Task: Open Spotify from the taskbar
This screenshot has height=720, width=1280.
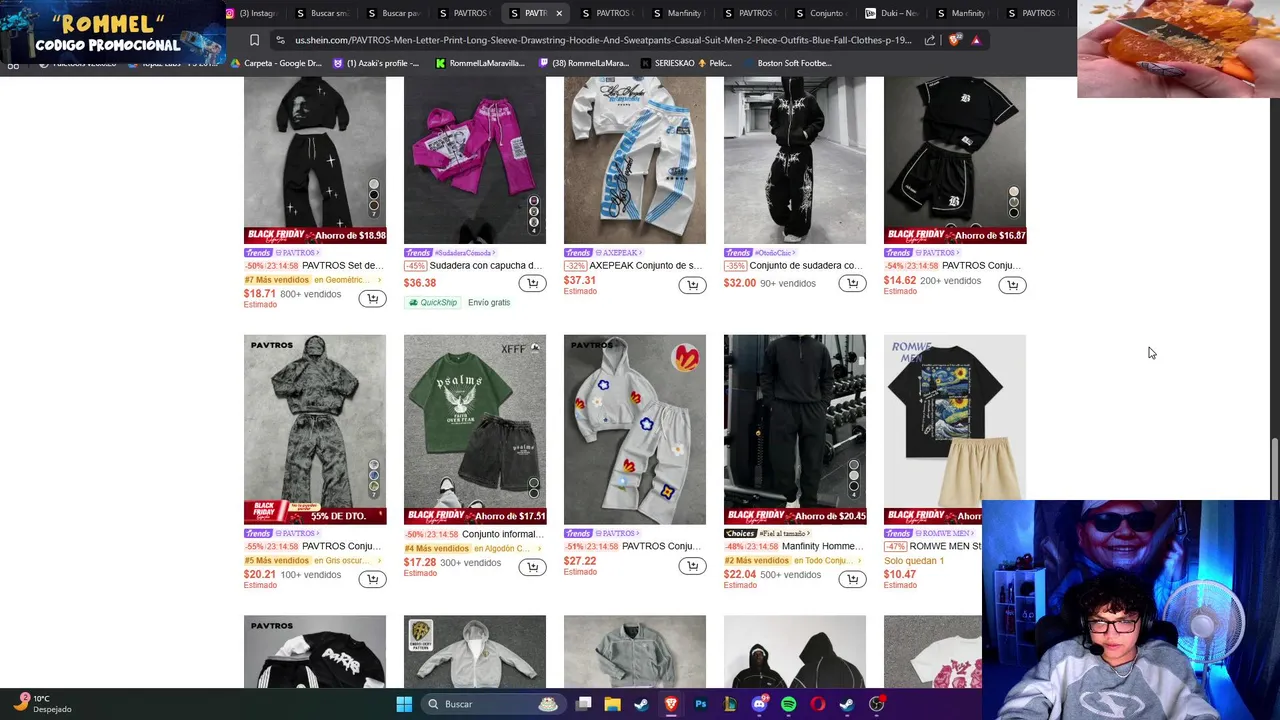Action: click(x=789, y=704)
